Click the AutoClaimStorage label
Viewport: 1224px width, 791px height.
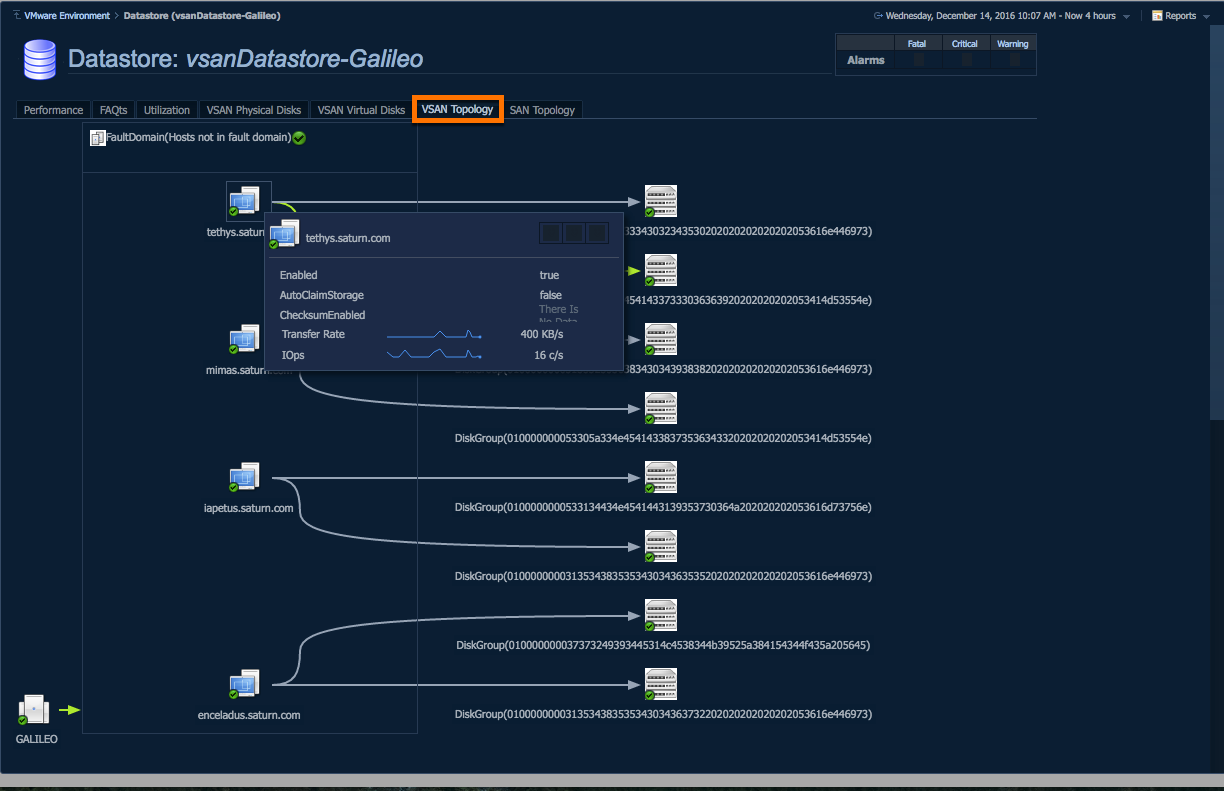[322, 295]
